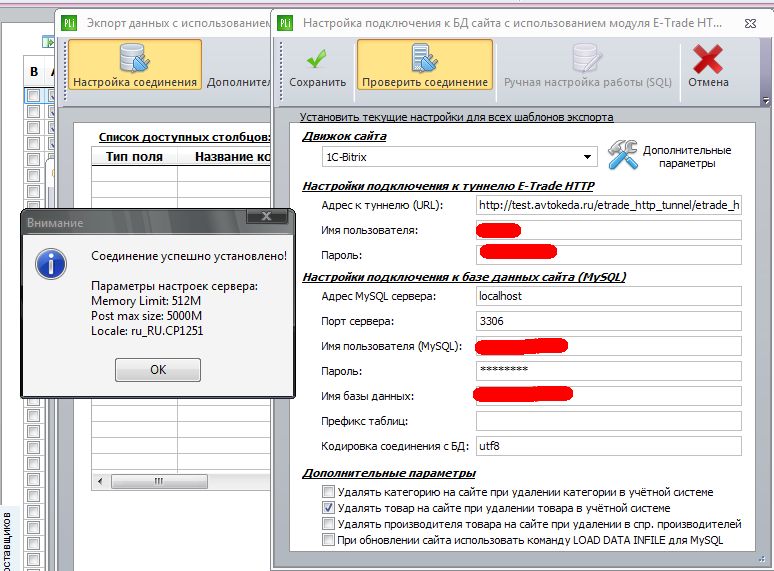Click the tunnel Имя пользователя field
Image resolution: width=774 pixels, height=571 pixels.
(609, 230)
